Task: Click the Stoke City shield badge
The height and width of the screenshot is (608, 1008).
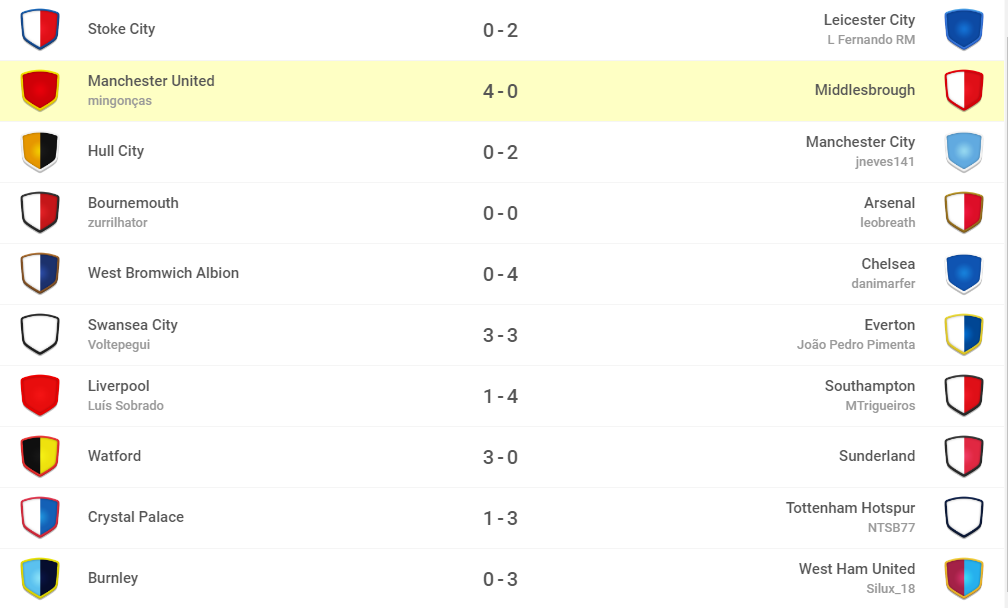Action: click(x=40, y=30)
